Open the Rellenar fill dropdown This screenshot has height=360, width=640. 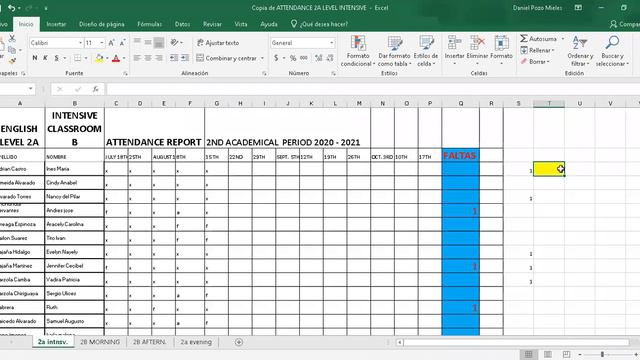(x=538, y=50)
